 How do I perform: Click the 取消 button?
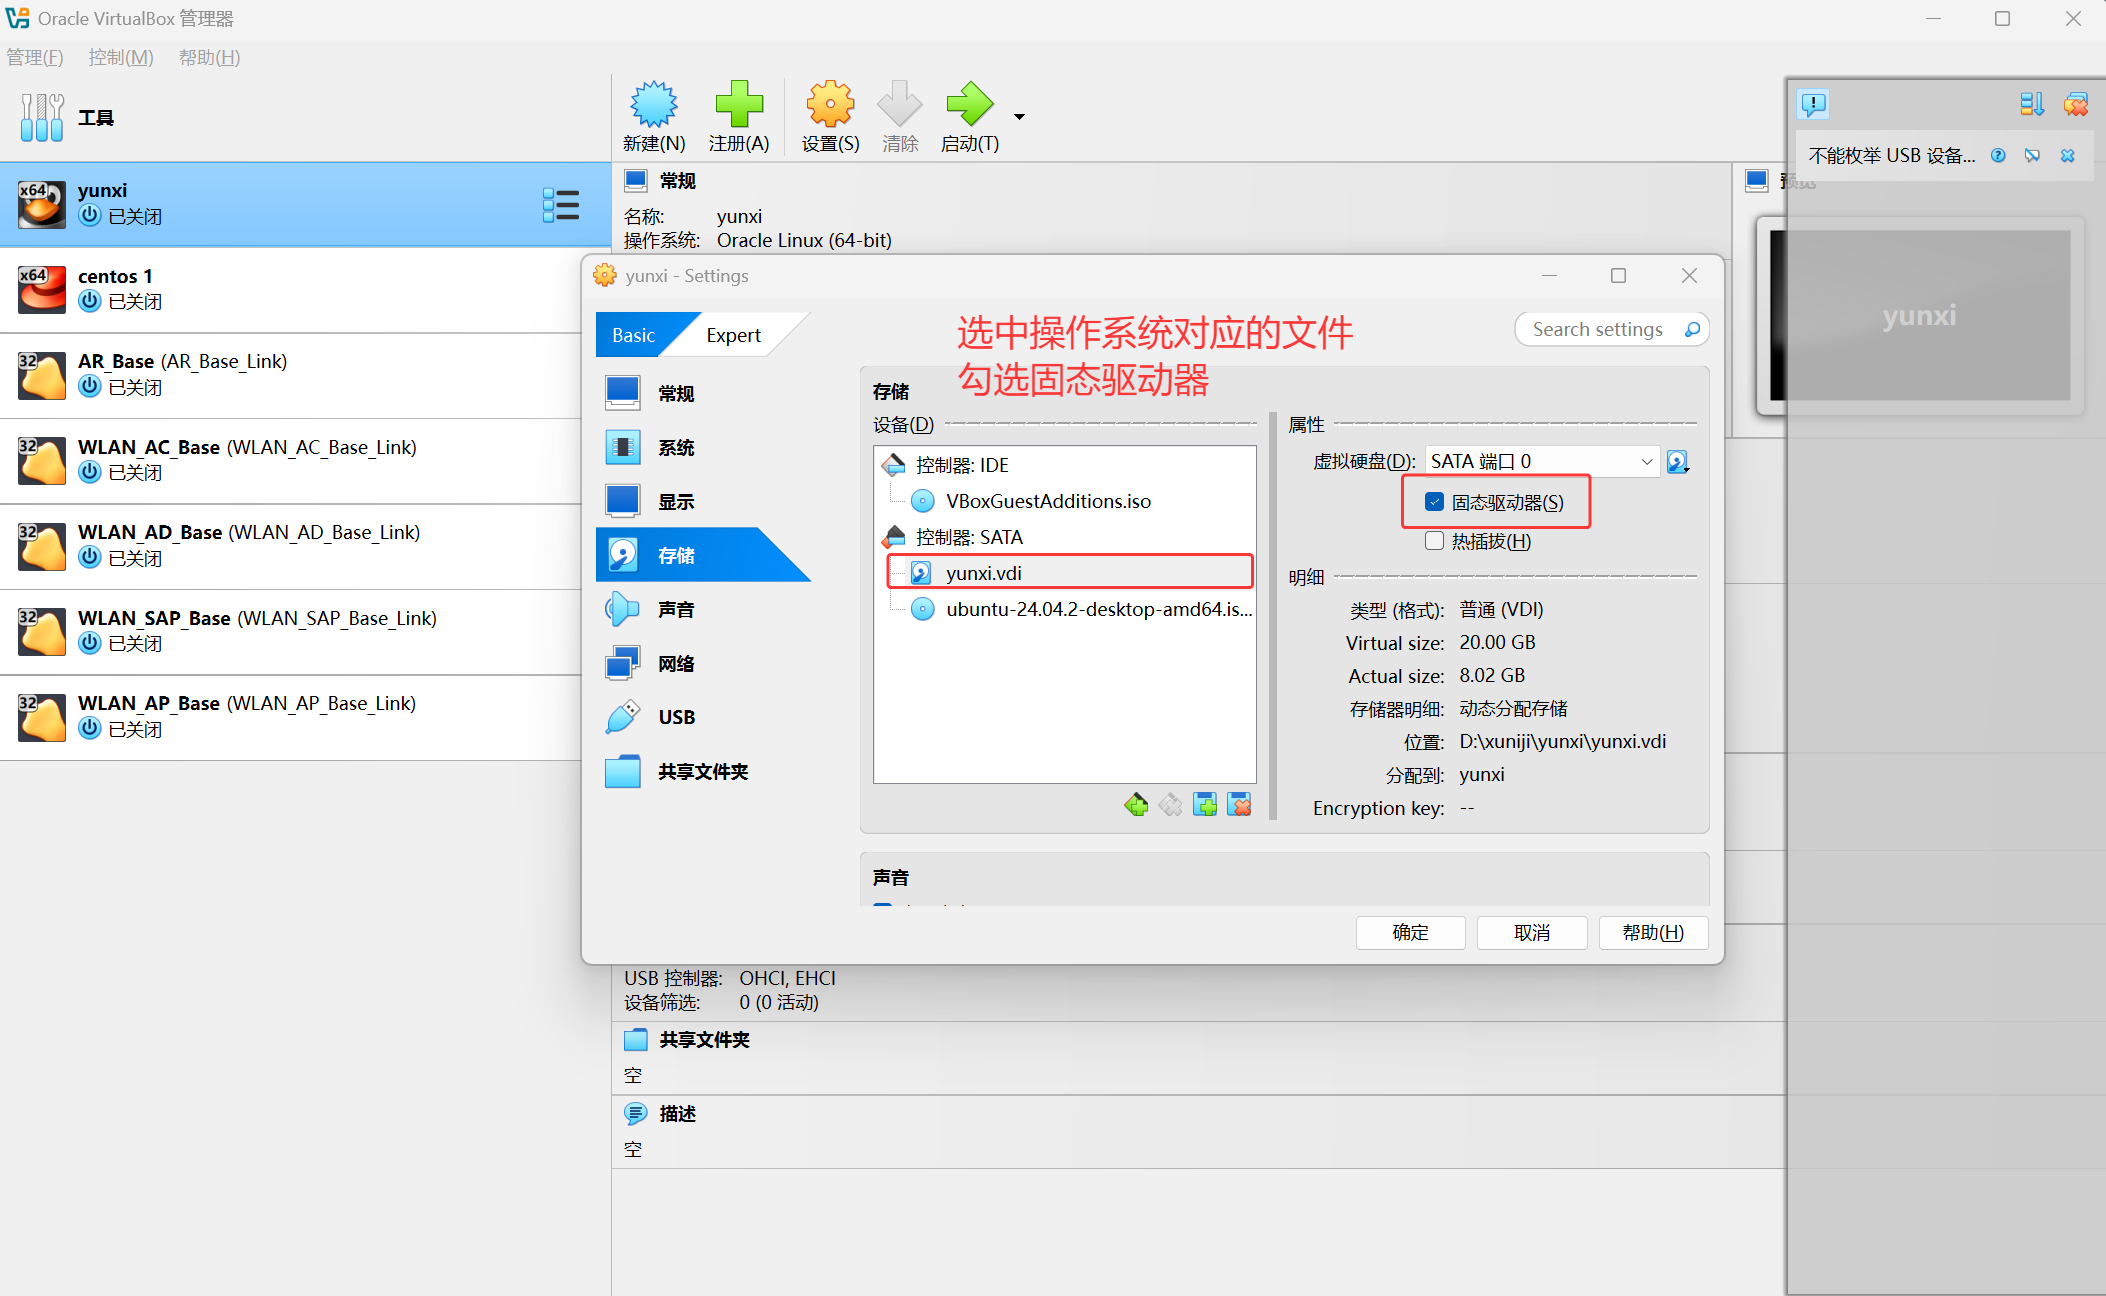click(x=1531, y=932)
